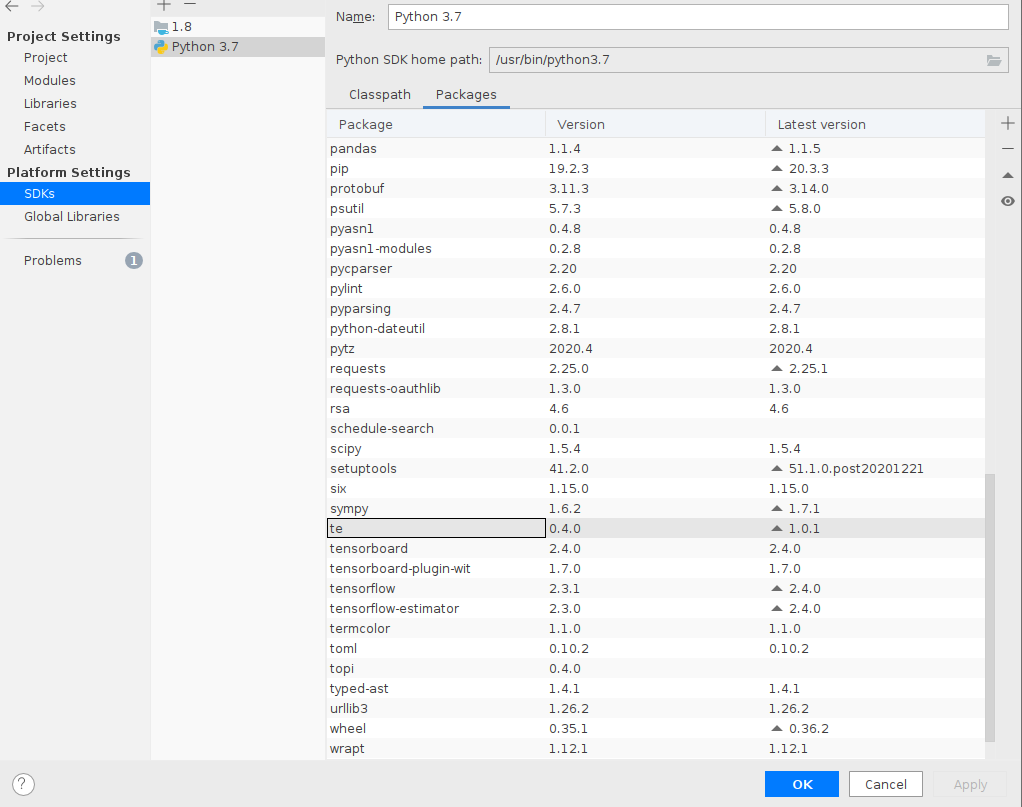The width and height of the screenshot is (1022, 807).
Task: Select the typed-ast package name
Action: click(359, 689)
